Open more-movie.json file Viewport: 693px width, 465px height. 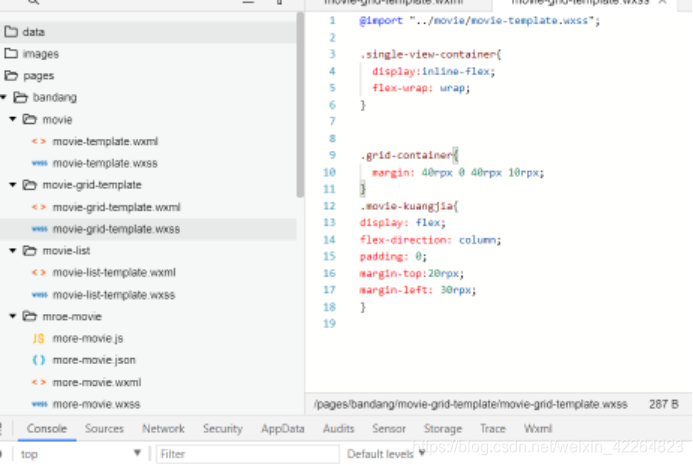click(x=94, y=360)
